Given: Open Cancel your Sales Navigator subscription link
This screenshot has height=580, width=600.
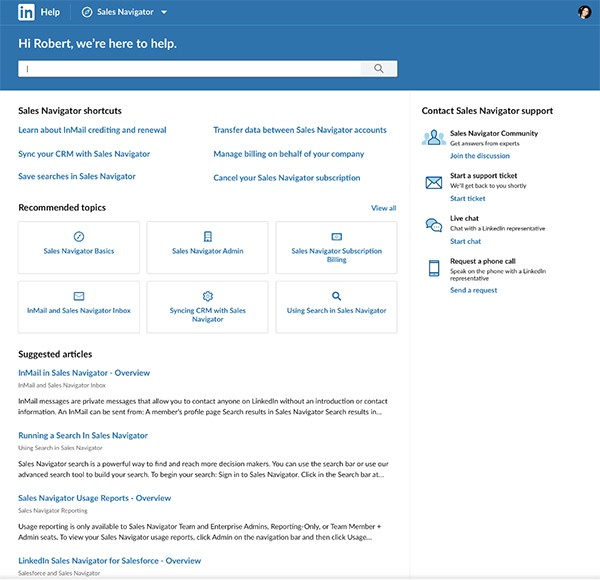Looking at the screenshot, I should click(286, 178).
